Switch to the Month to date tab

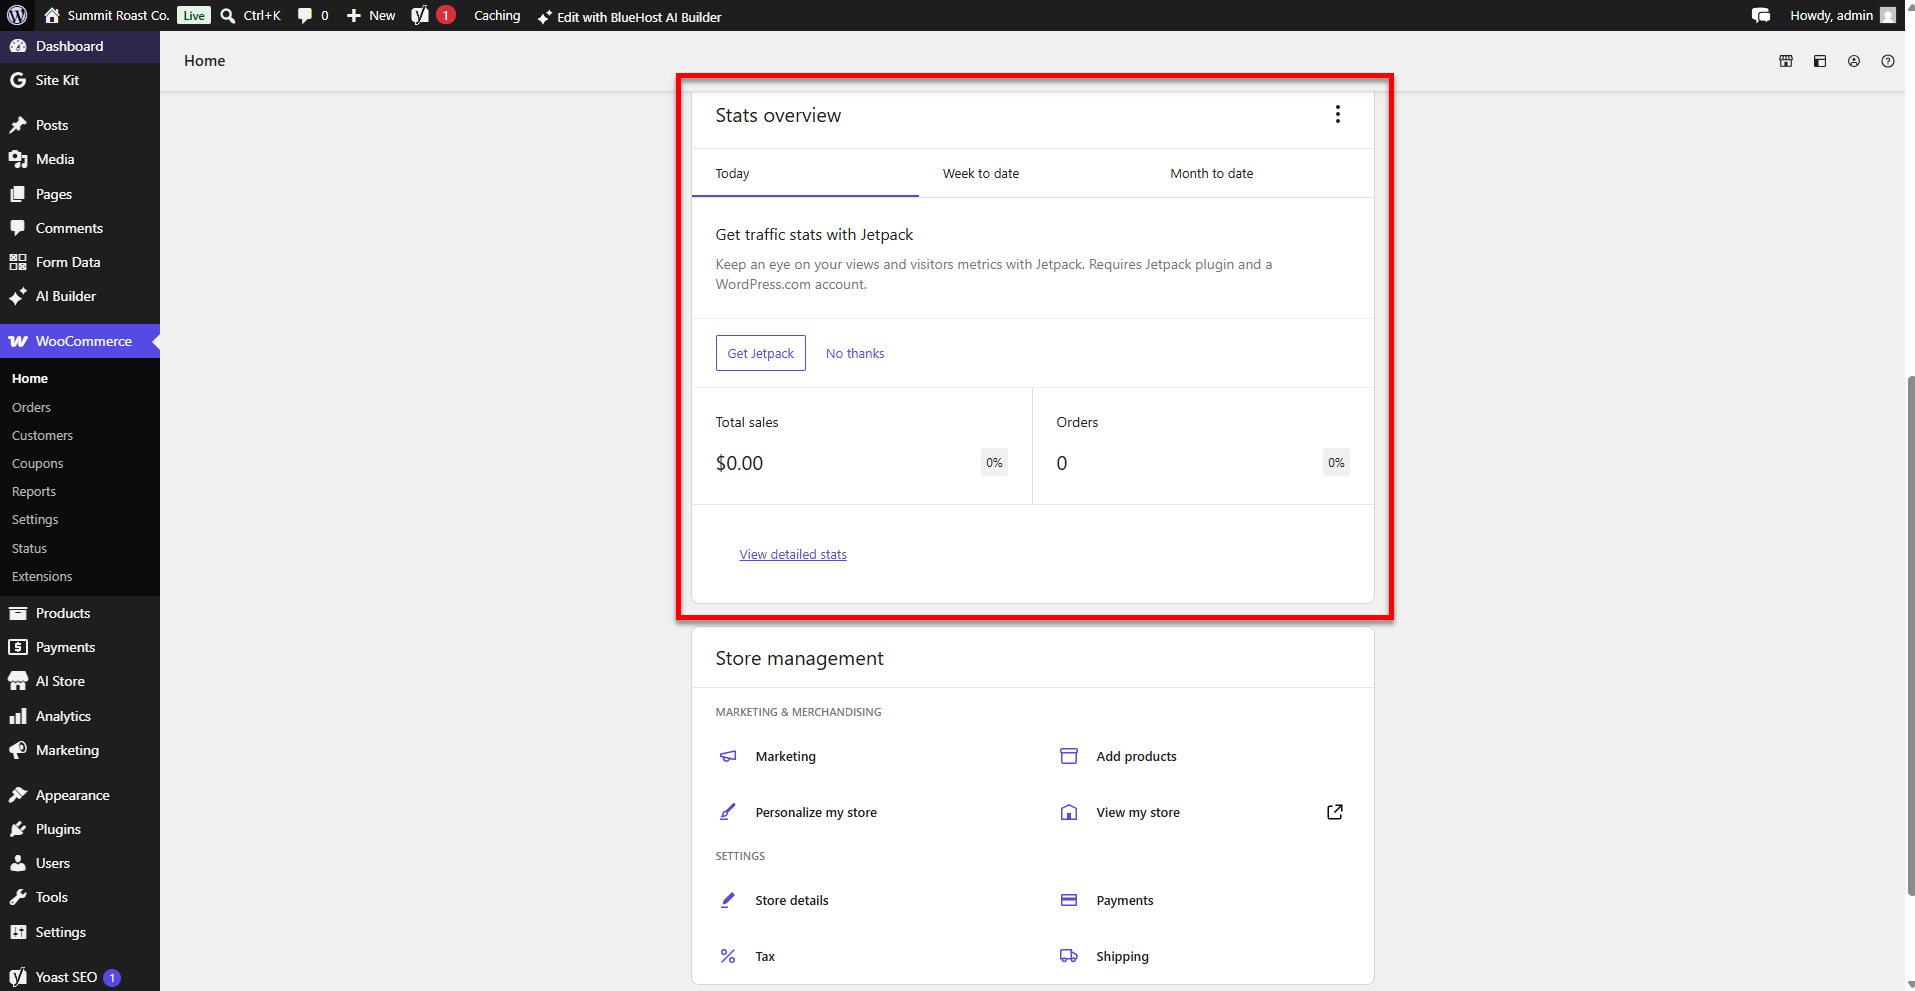(x=1260, y=173)
